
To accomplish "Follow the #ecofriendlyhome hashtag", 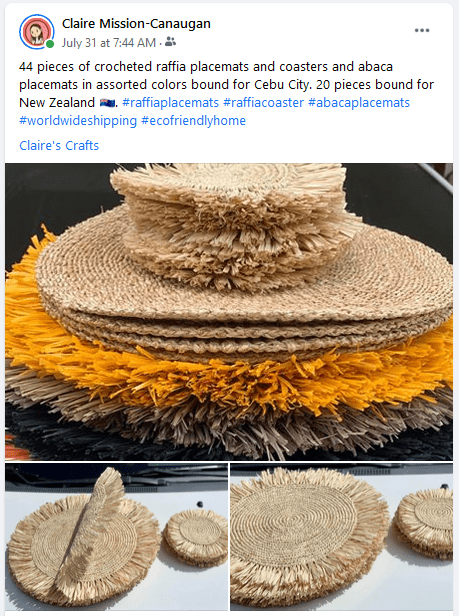I will 193,121.
